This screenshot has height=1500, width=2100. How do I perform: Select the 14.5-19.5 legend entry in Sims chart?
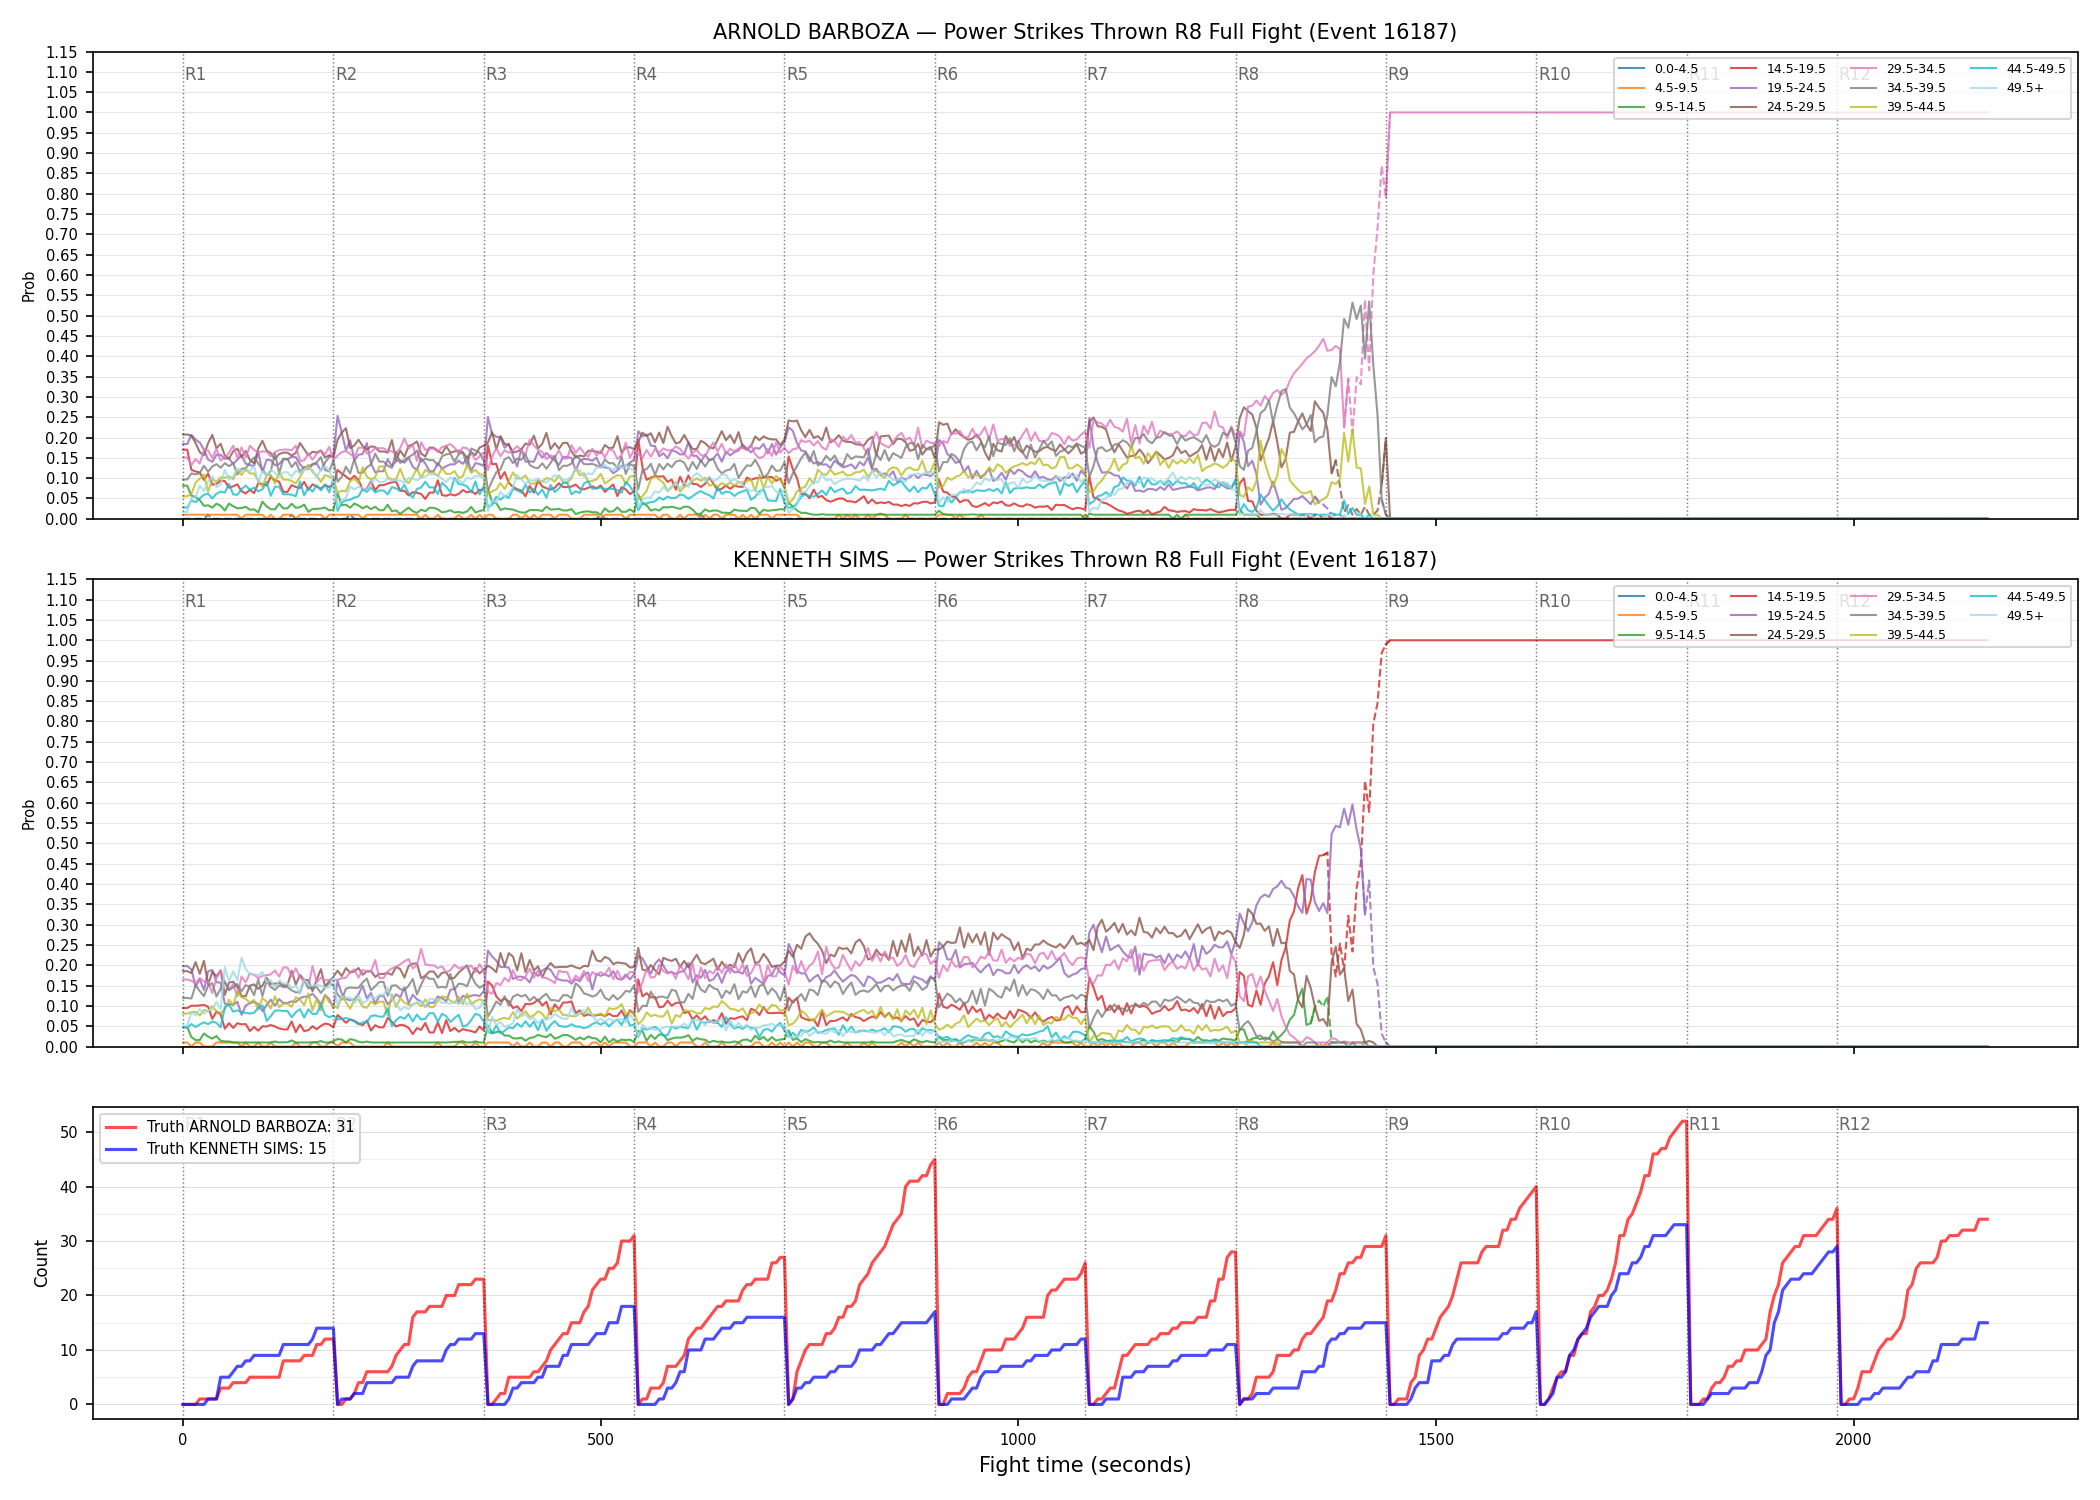coord(1778,597)
